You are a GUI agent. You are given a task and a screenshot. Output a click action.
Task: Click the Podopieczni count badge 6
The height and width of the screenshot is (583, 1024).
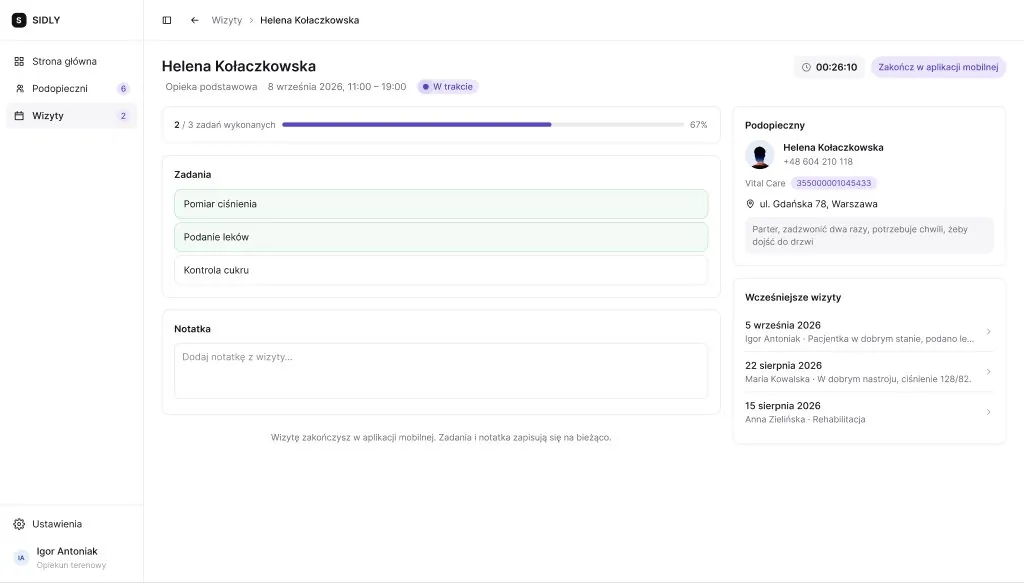(x=123, y=89)
